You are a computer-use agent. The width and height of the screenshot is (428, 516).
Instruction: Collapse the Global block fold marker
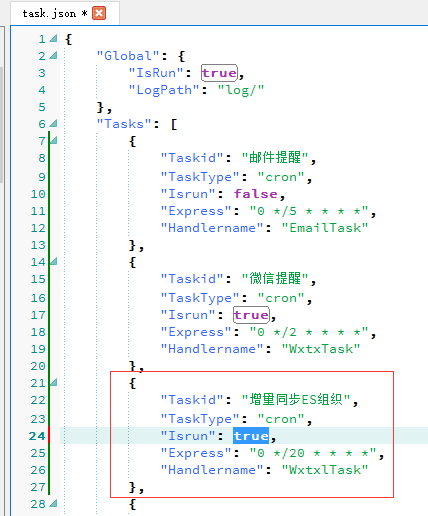point(53,55)
